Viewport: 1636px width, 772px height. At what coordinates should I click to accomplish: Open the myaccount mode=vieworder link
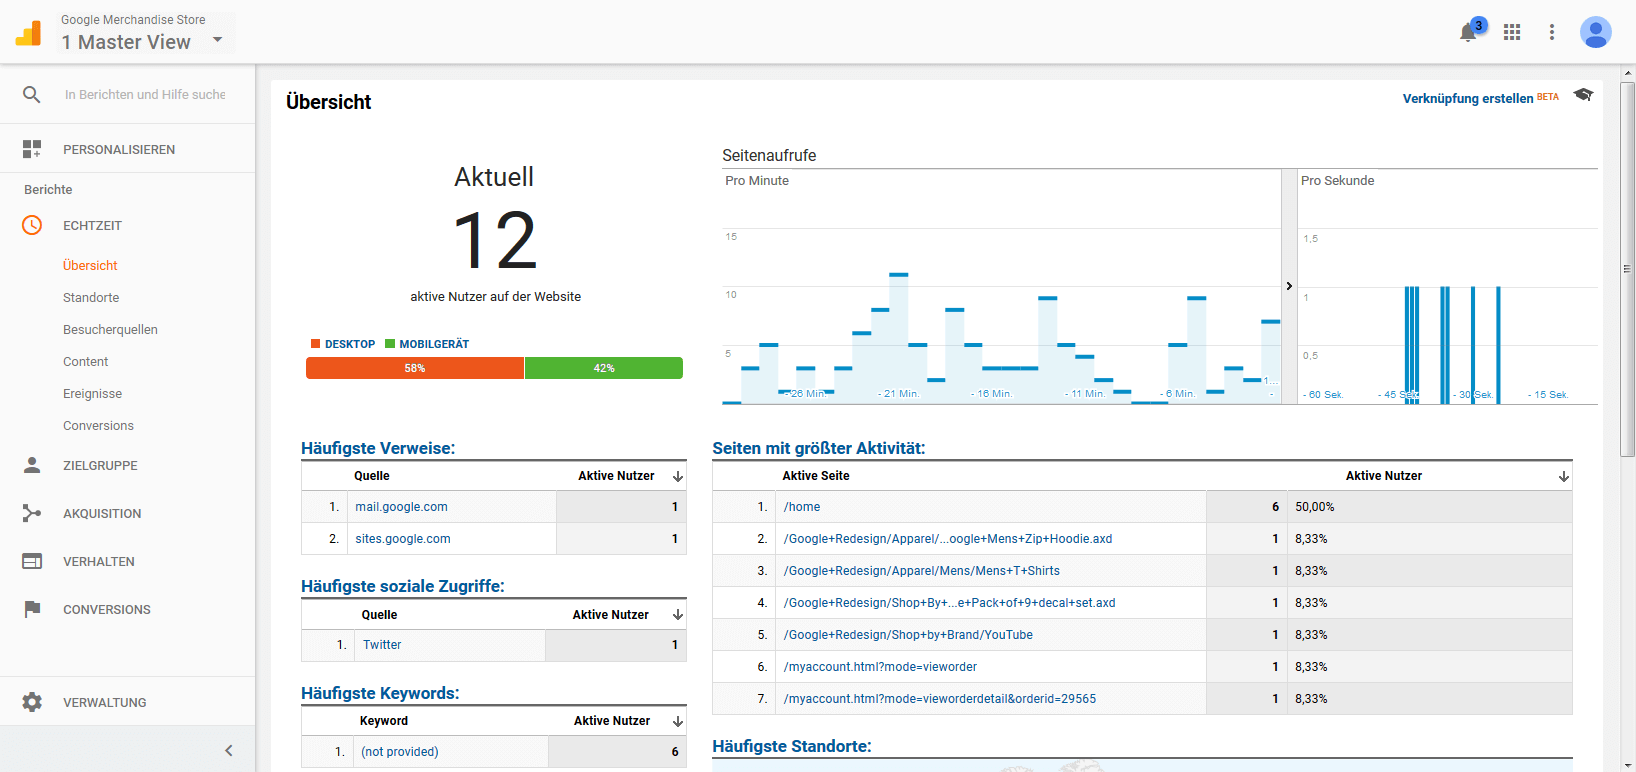(880, 667)
